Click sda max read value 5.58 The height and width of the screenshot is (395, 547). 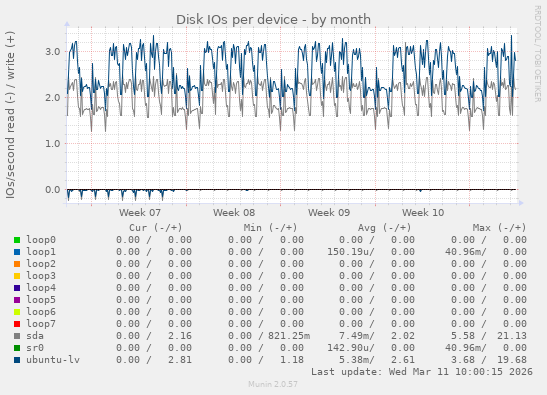tap(463, 336)
